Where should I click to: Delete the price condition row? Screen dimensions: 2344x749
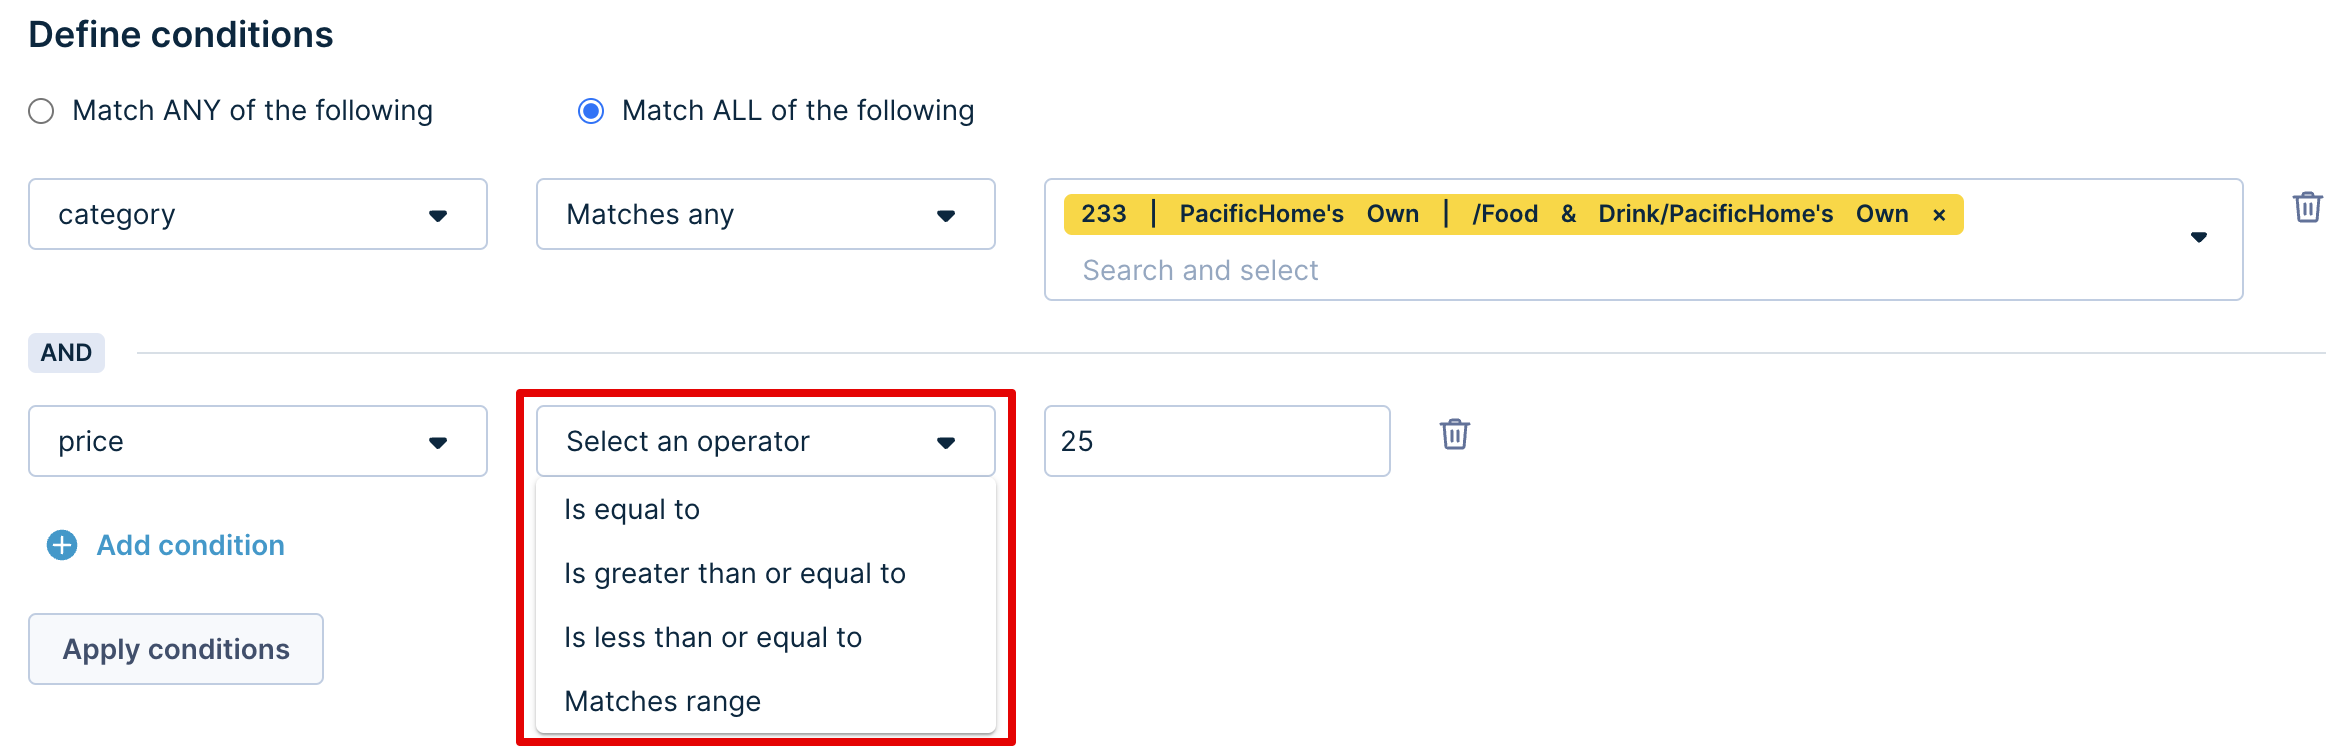point(1454,434)
